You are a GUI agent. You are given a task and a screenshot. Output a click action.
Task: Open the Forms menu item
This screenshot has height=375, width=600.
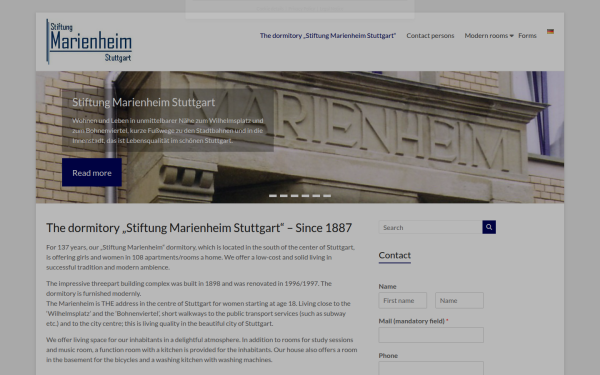click(527, 36)
